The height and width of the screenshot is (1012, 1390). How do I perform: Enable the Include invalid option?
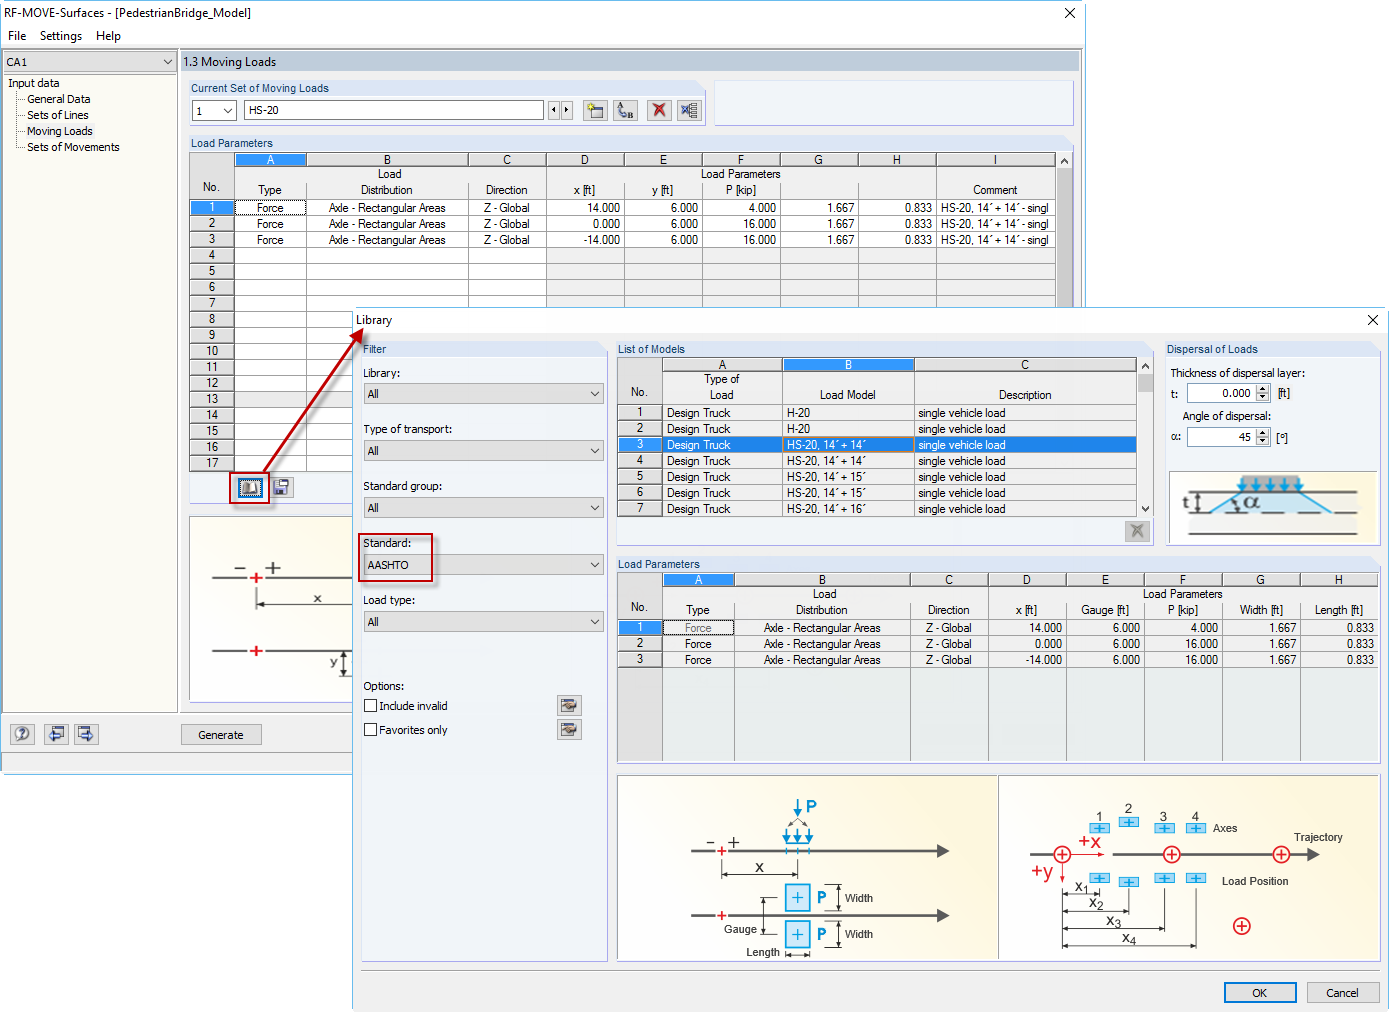[x=371, y=705]
